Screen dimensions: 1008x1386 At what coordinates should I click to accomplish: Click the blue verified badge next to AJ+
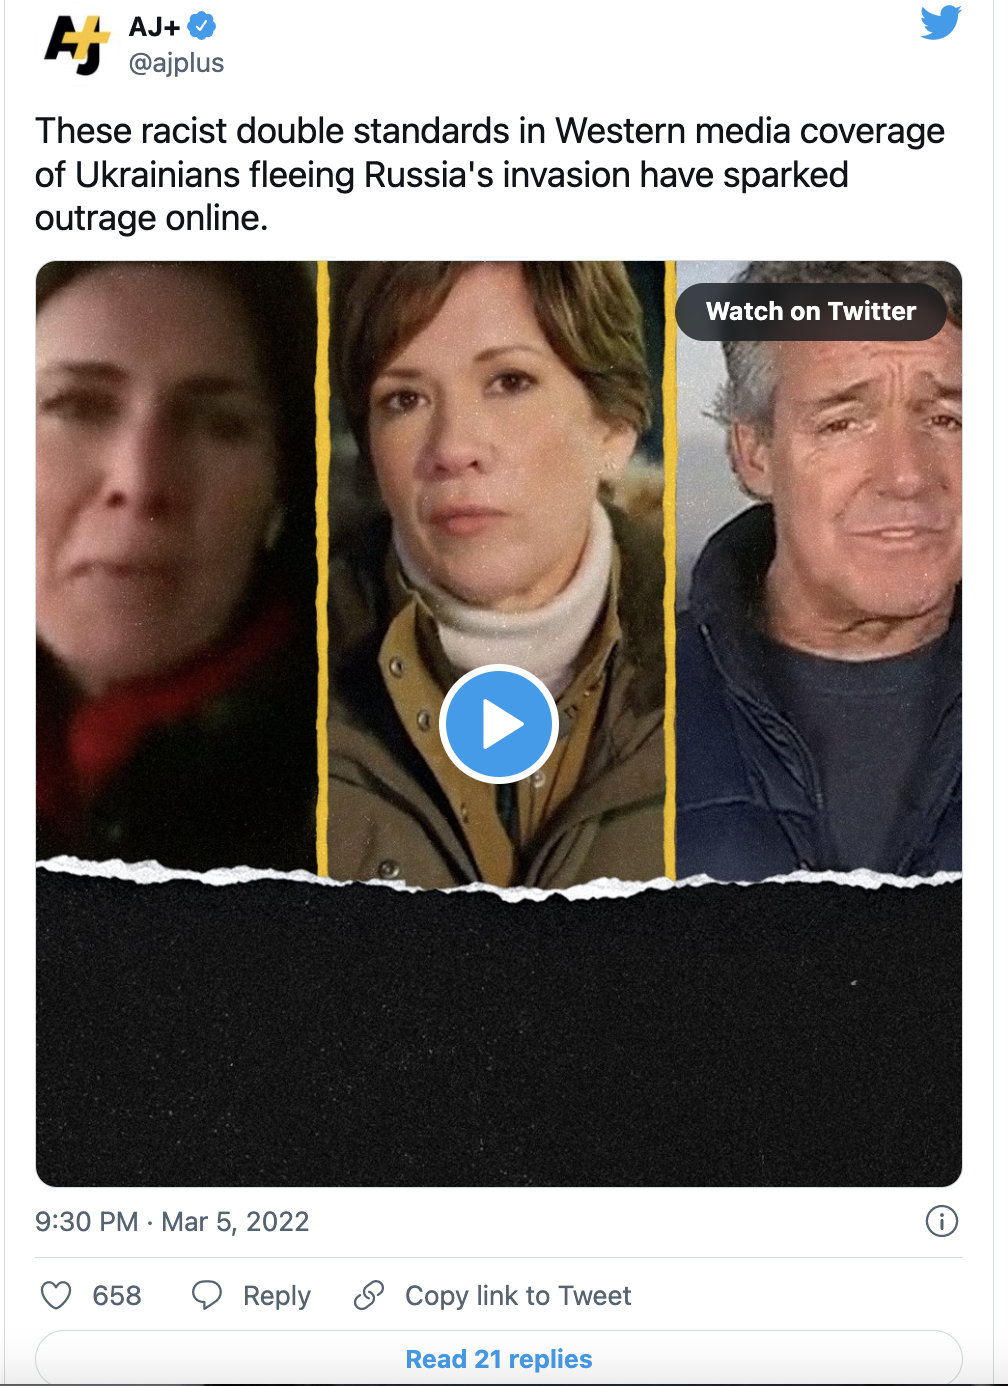point(202,26)
